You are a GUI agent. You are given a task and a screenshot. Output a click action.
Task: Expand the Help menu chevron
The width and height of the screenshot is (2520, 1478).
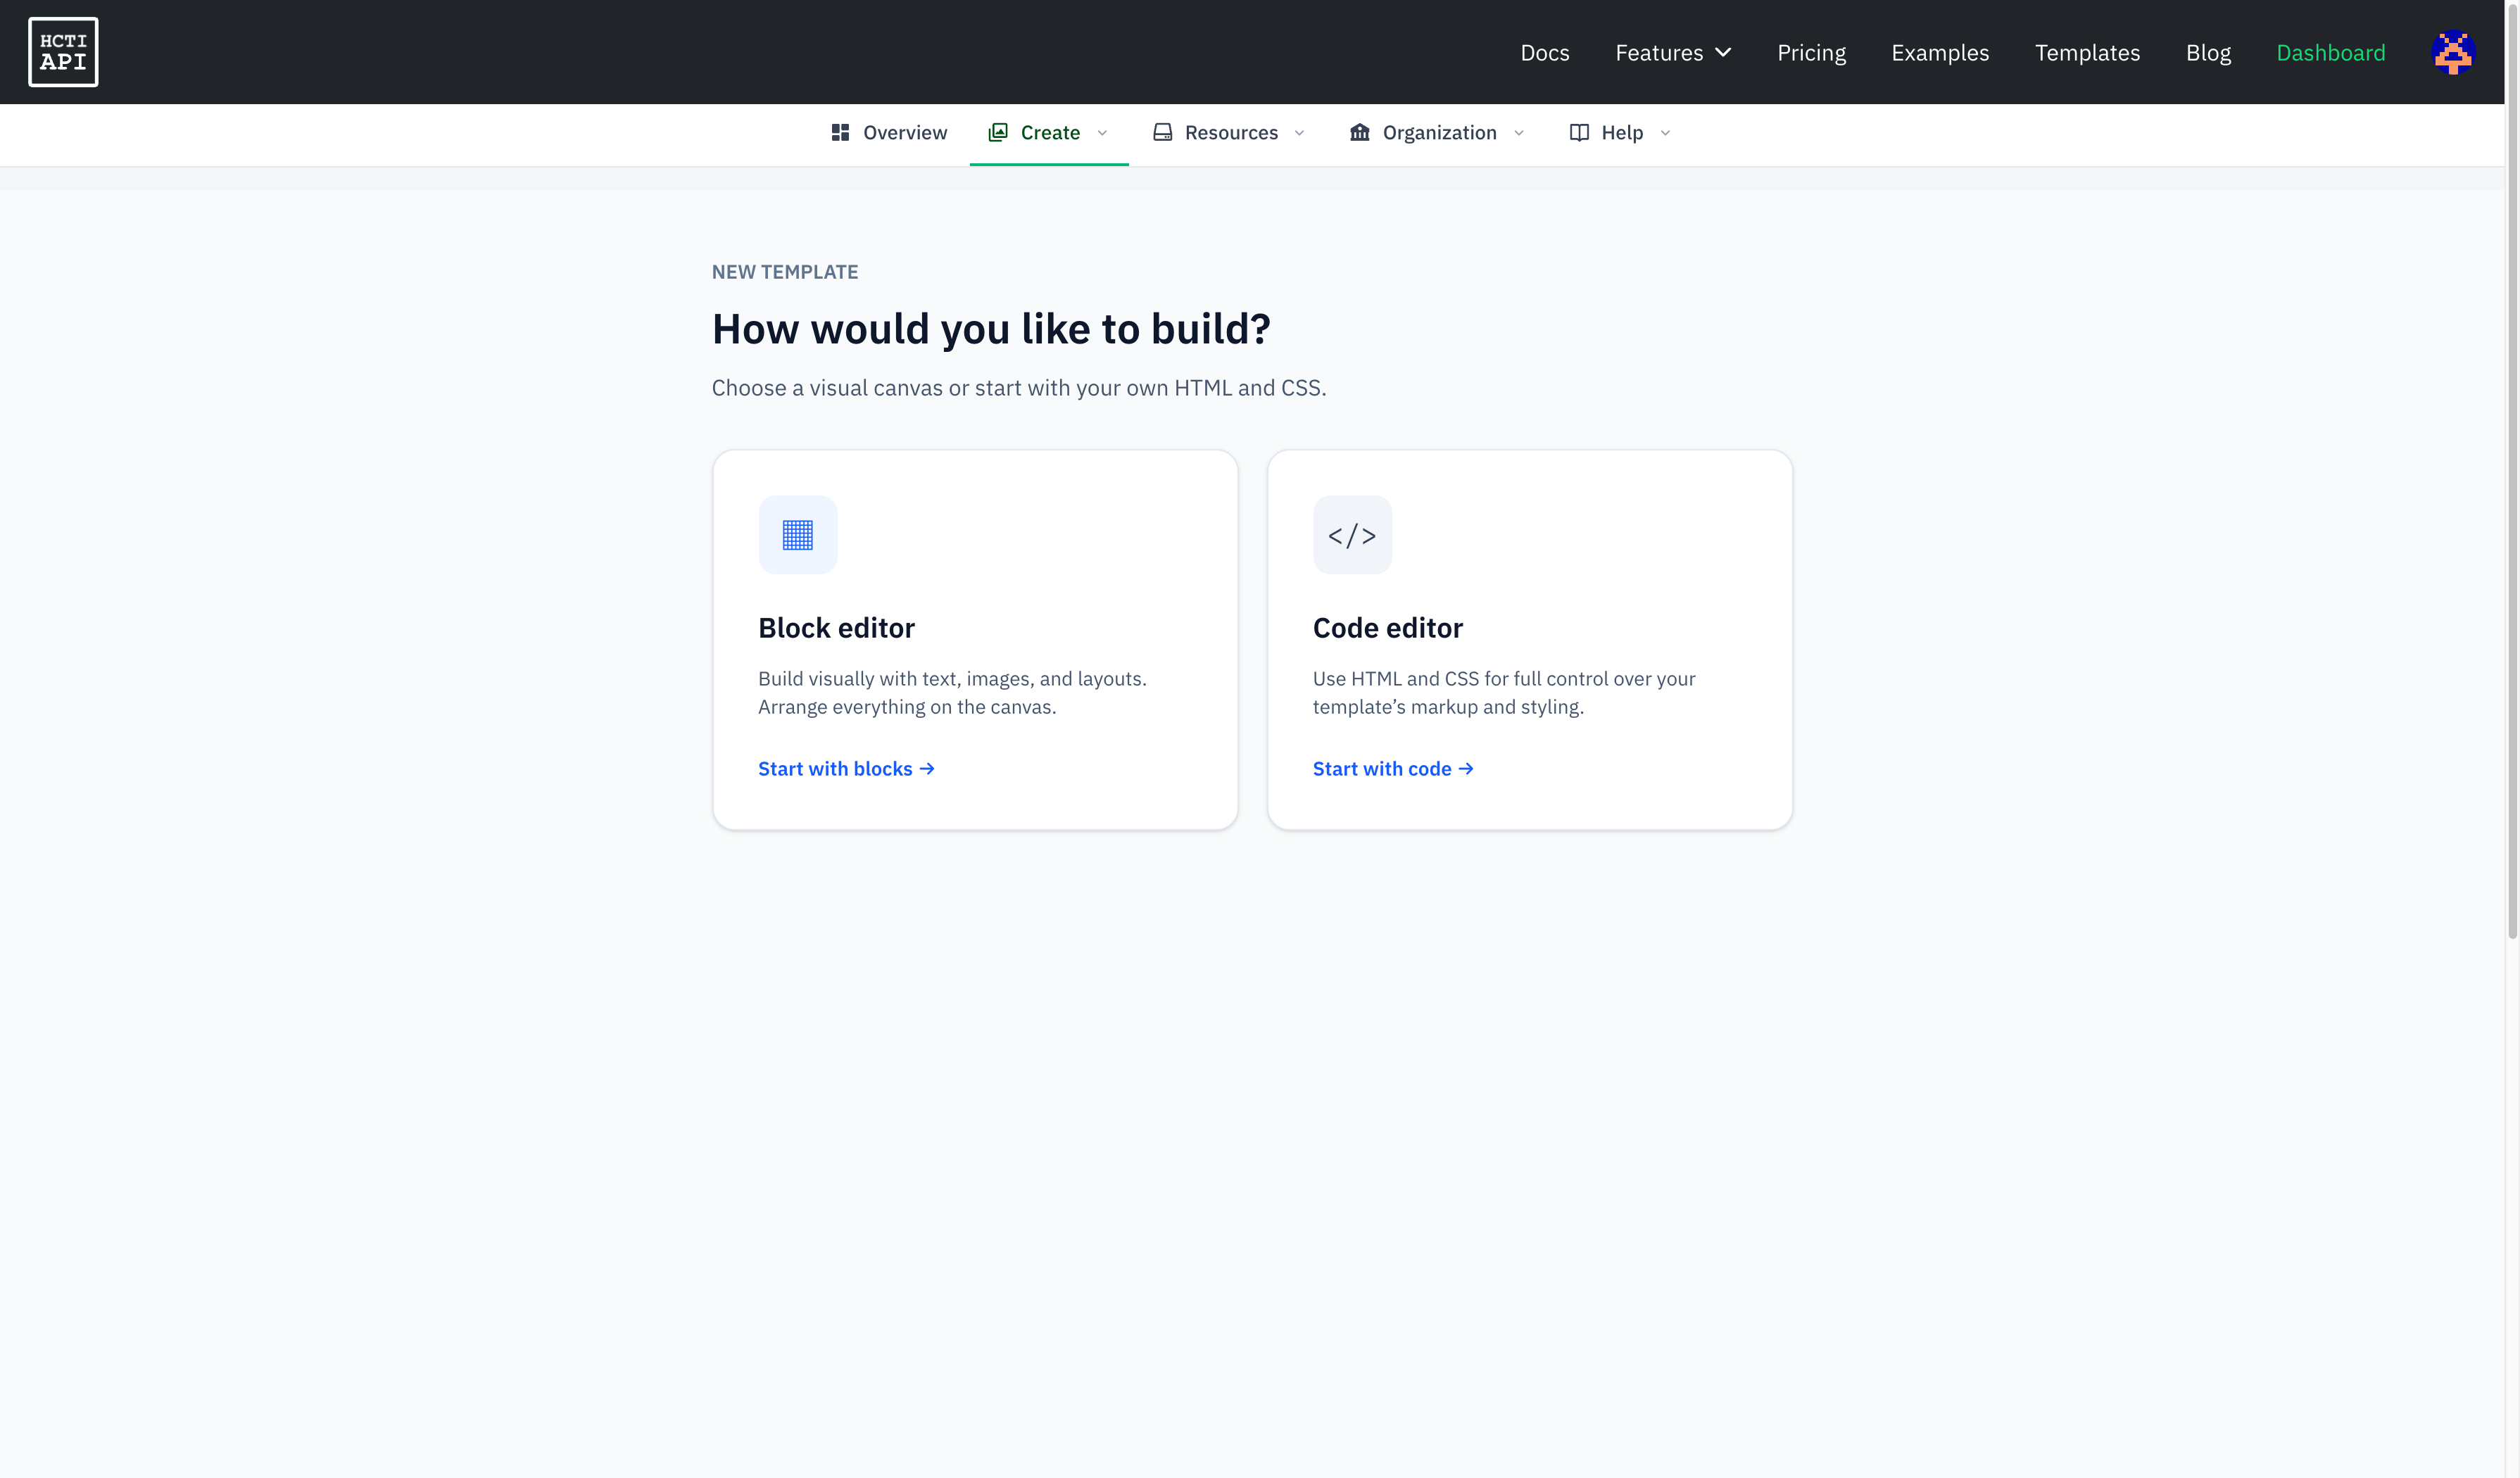(1665, 133)
